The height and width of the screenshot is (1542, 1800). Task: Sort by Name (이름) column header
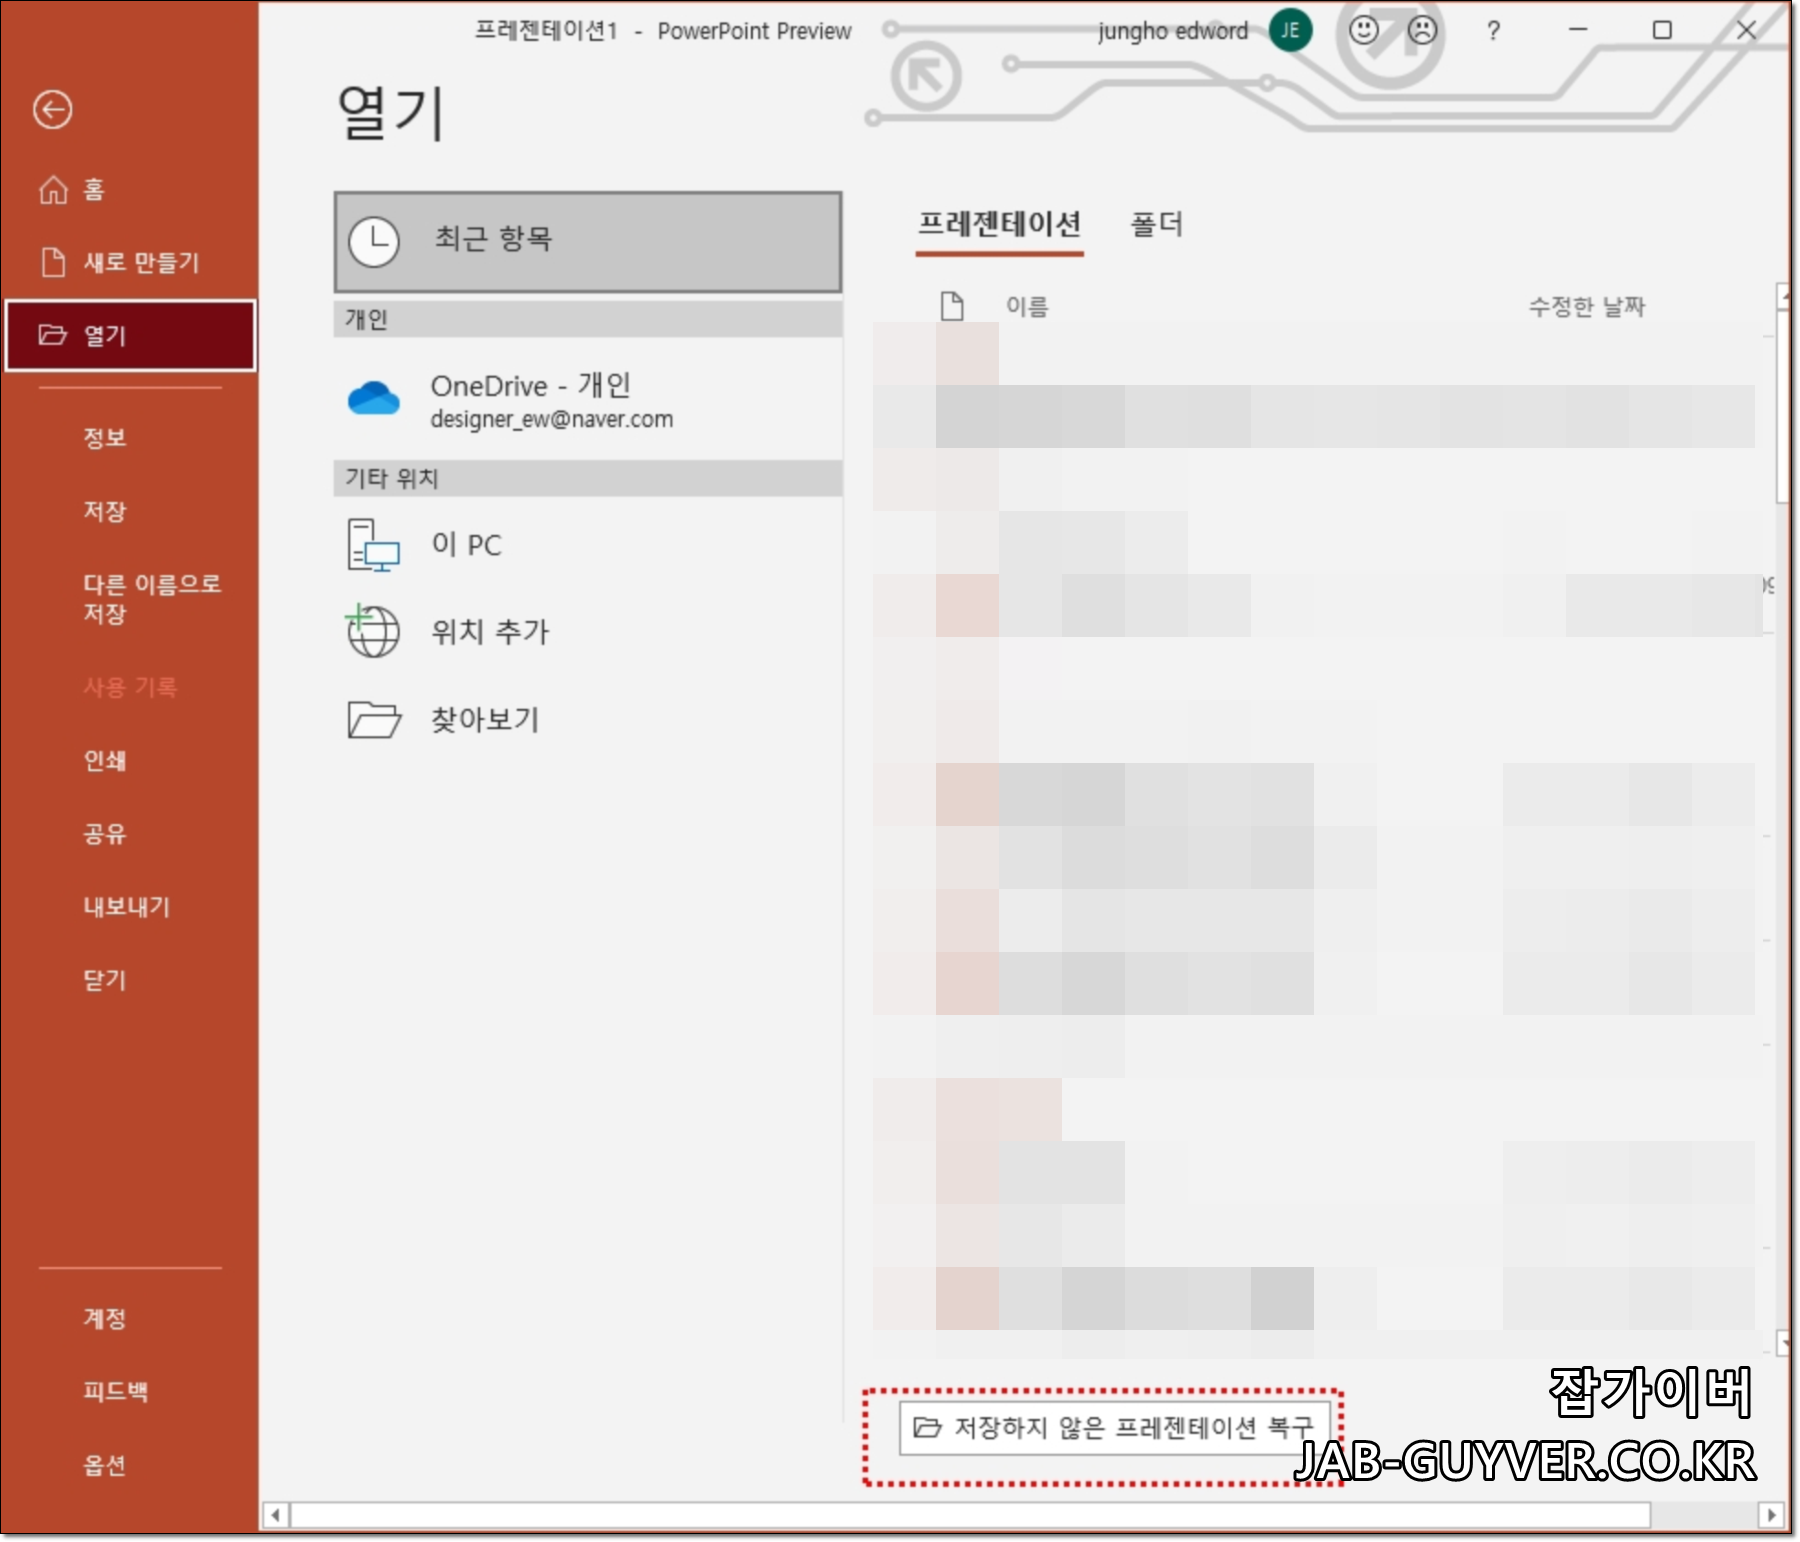pos(1027,307)
